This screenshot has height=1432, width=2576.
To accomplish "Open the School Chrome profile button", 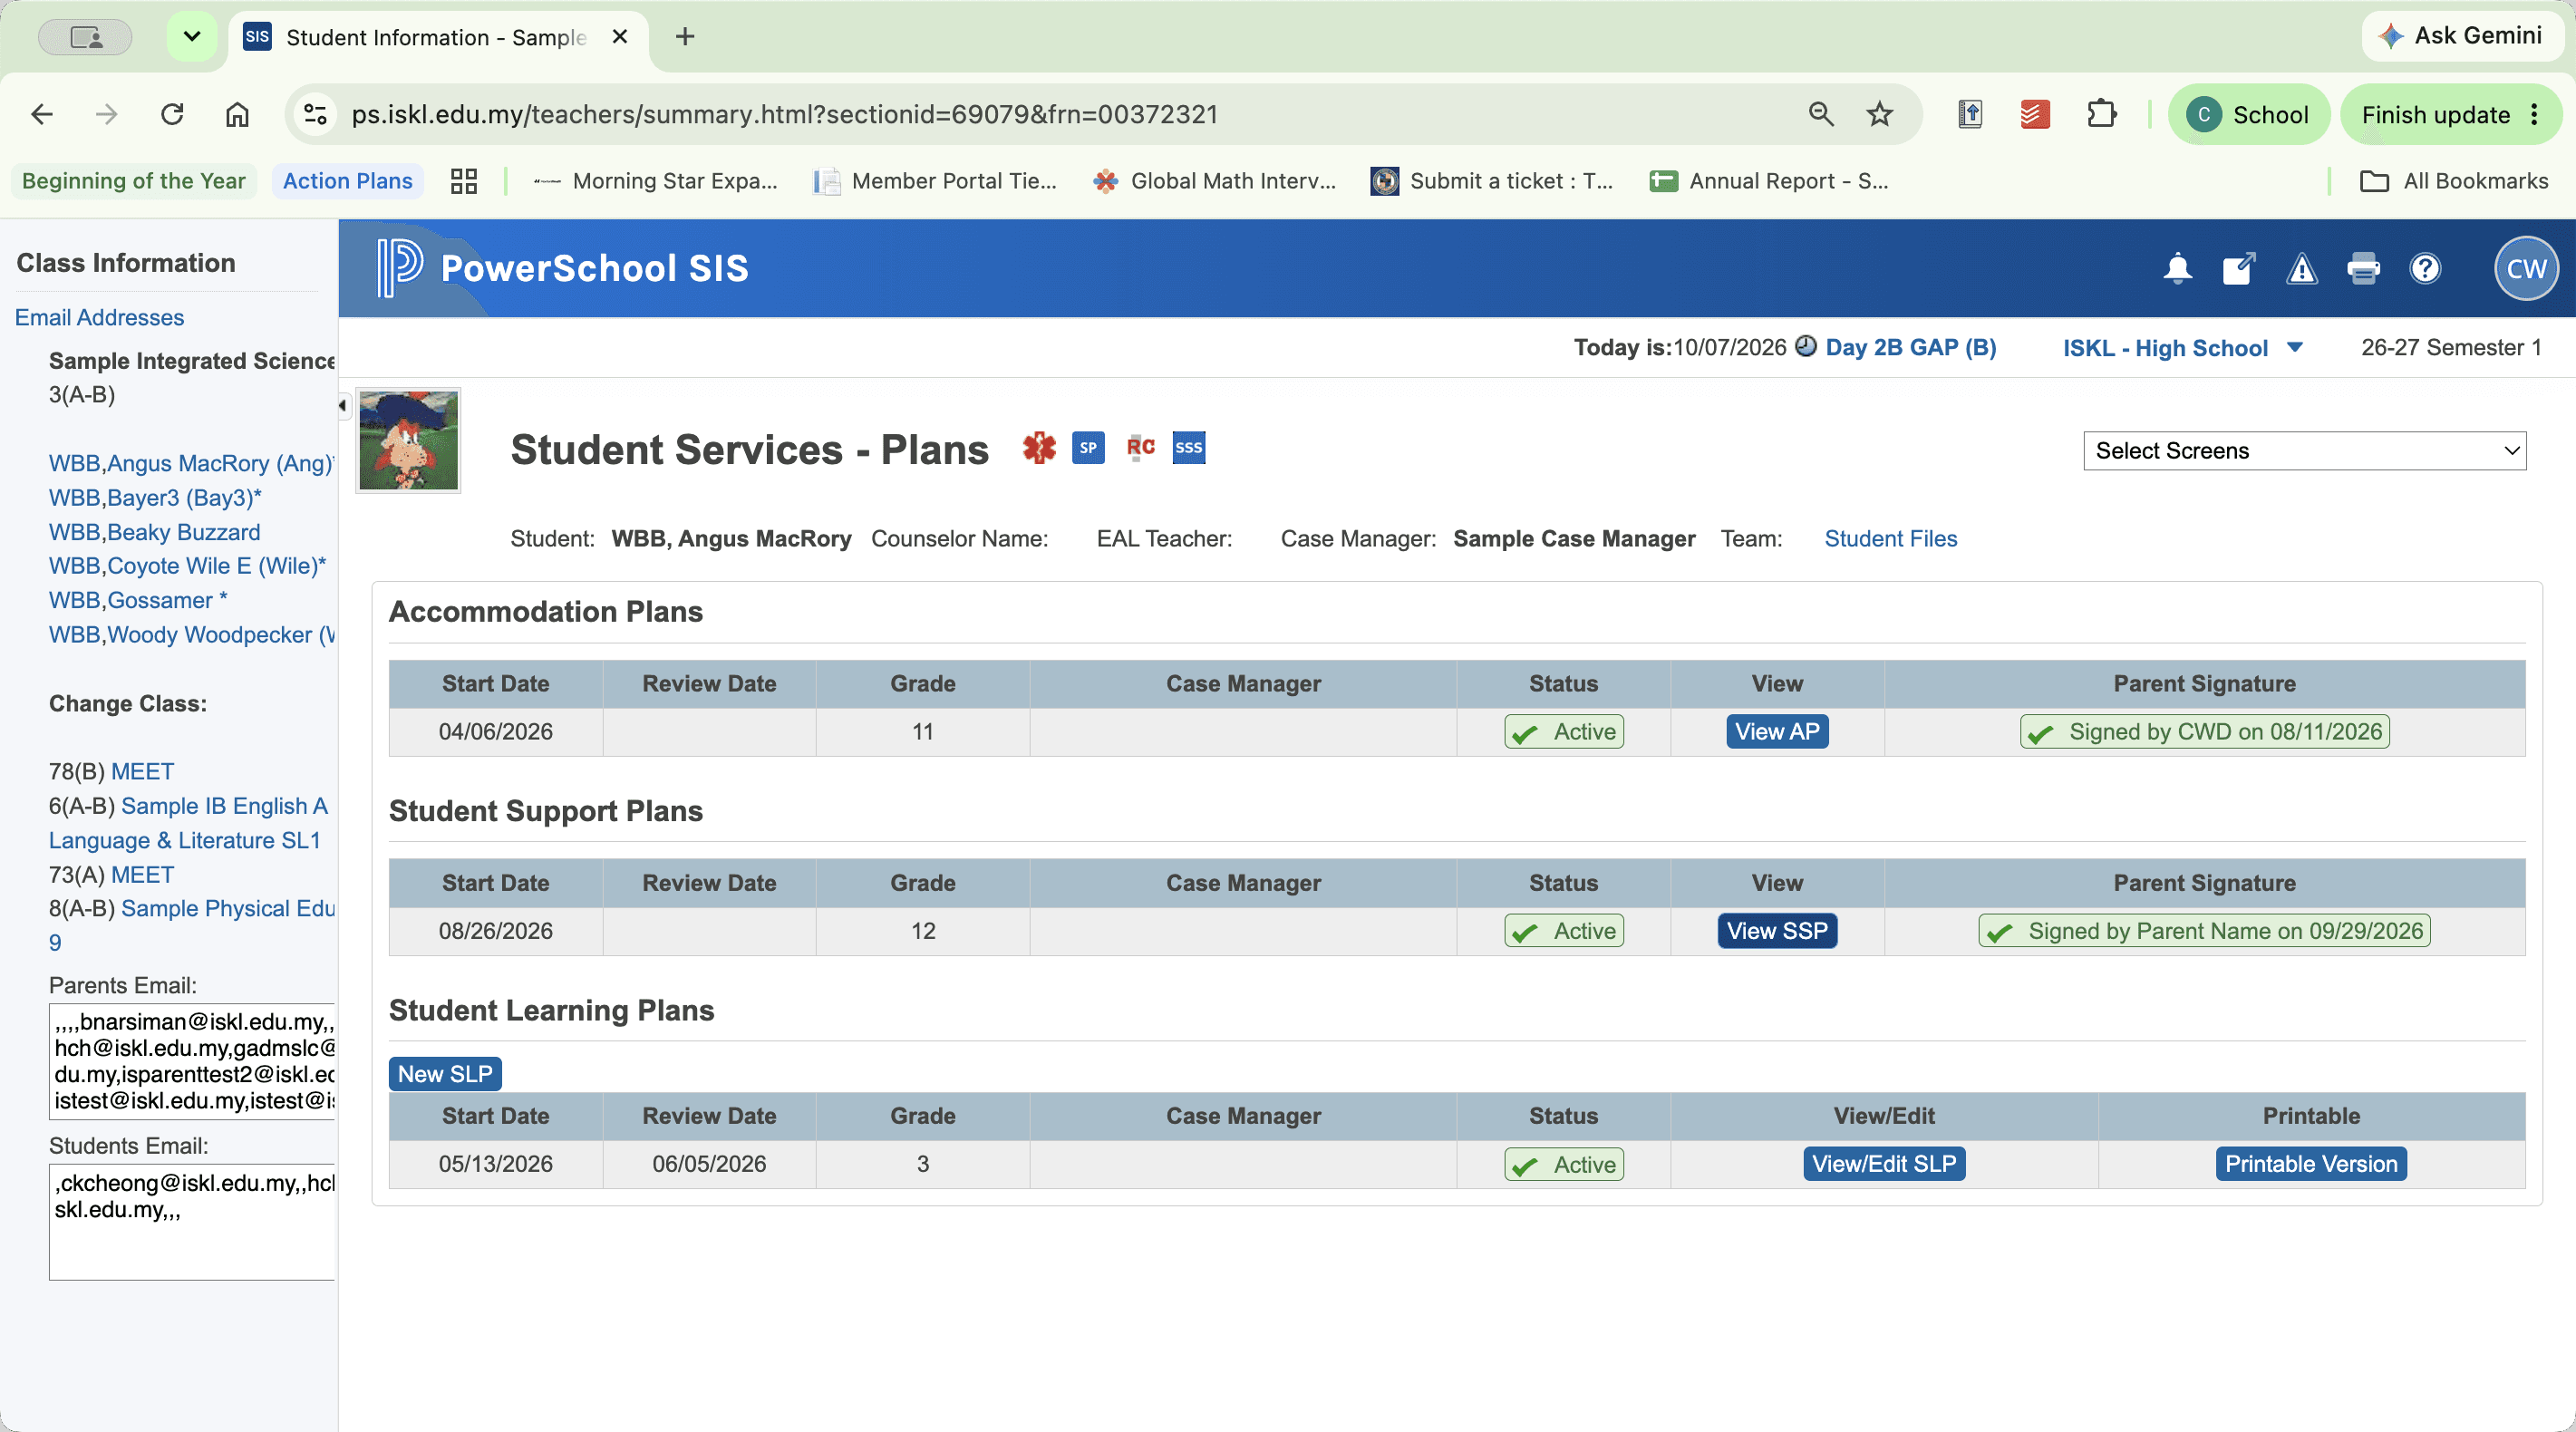I will coord(2248,114).
